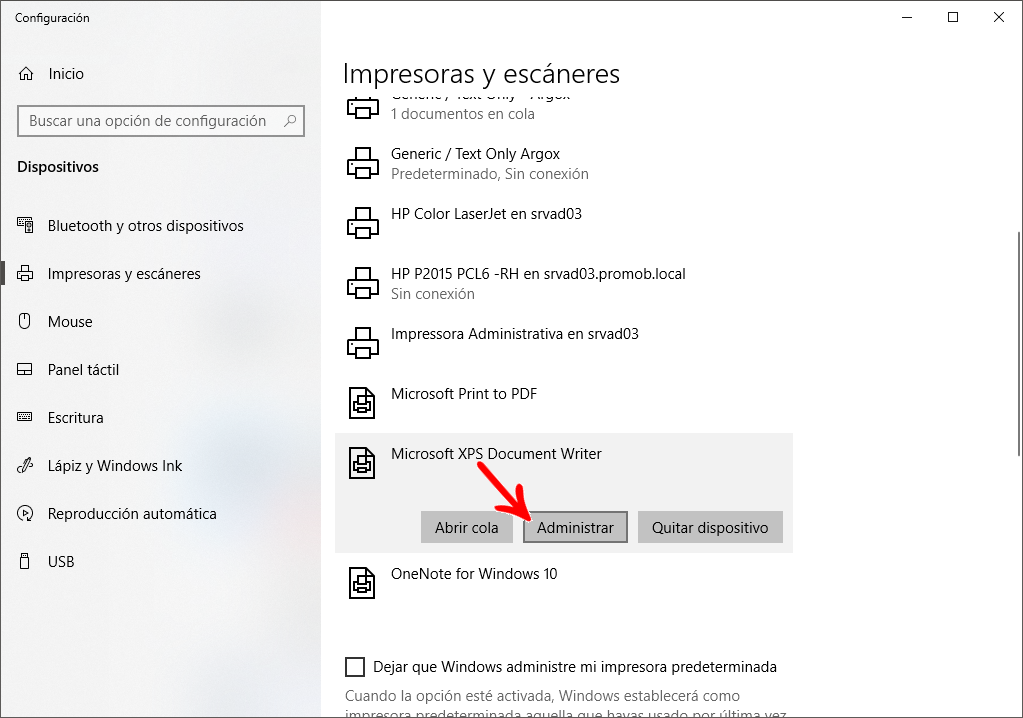Screen dimensions: 1023x718
Task: Click the Mouse icon in sidebar
Action: (x=25, y=322)
